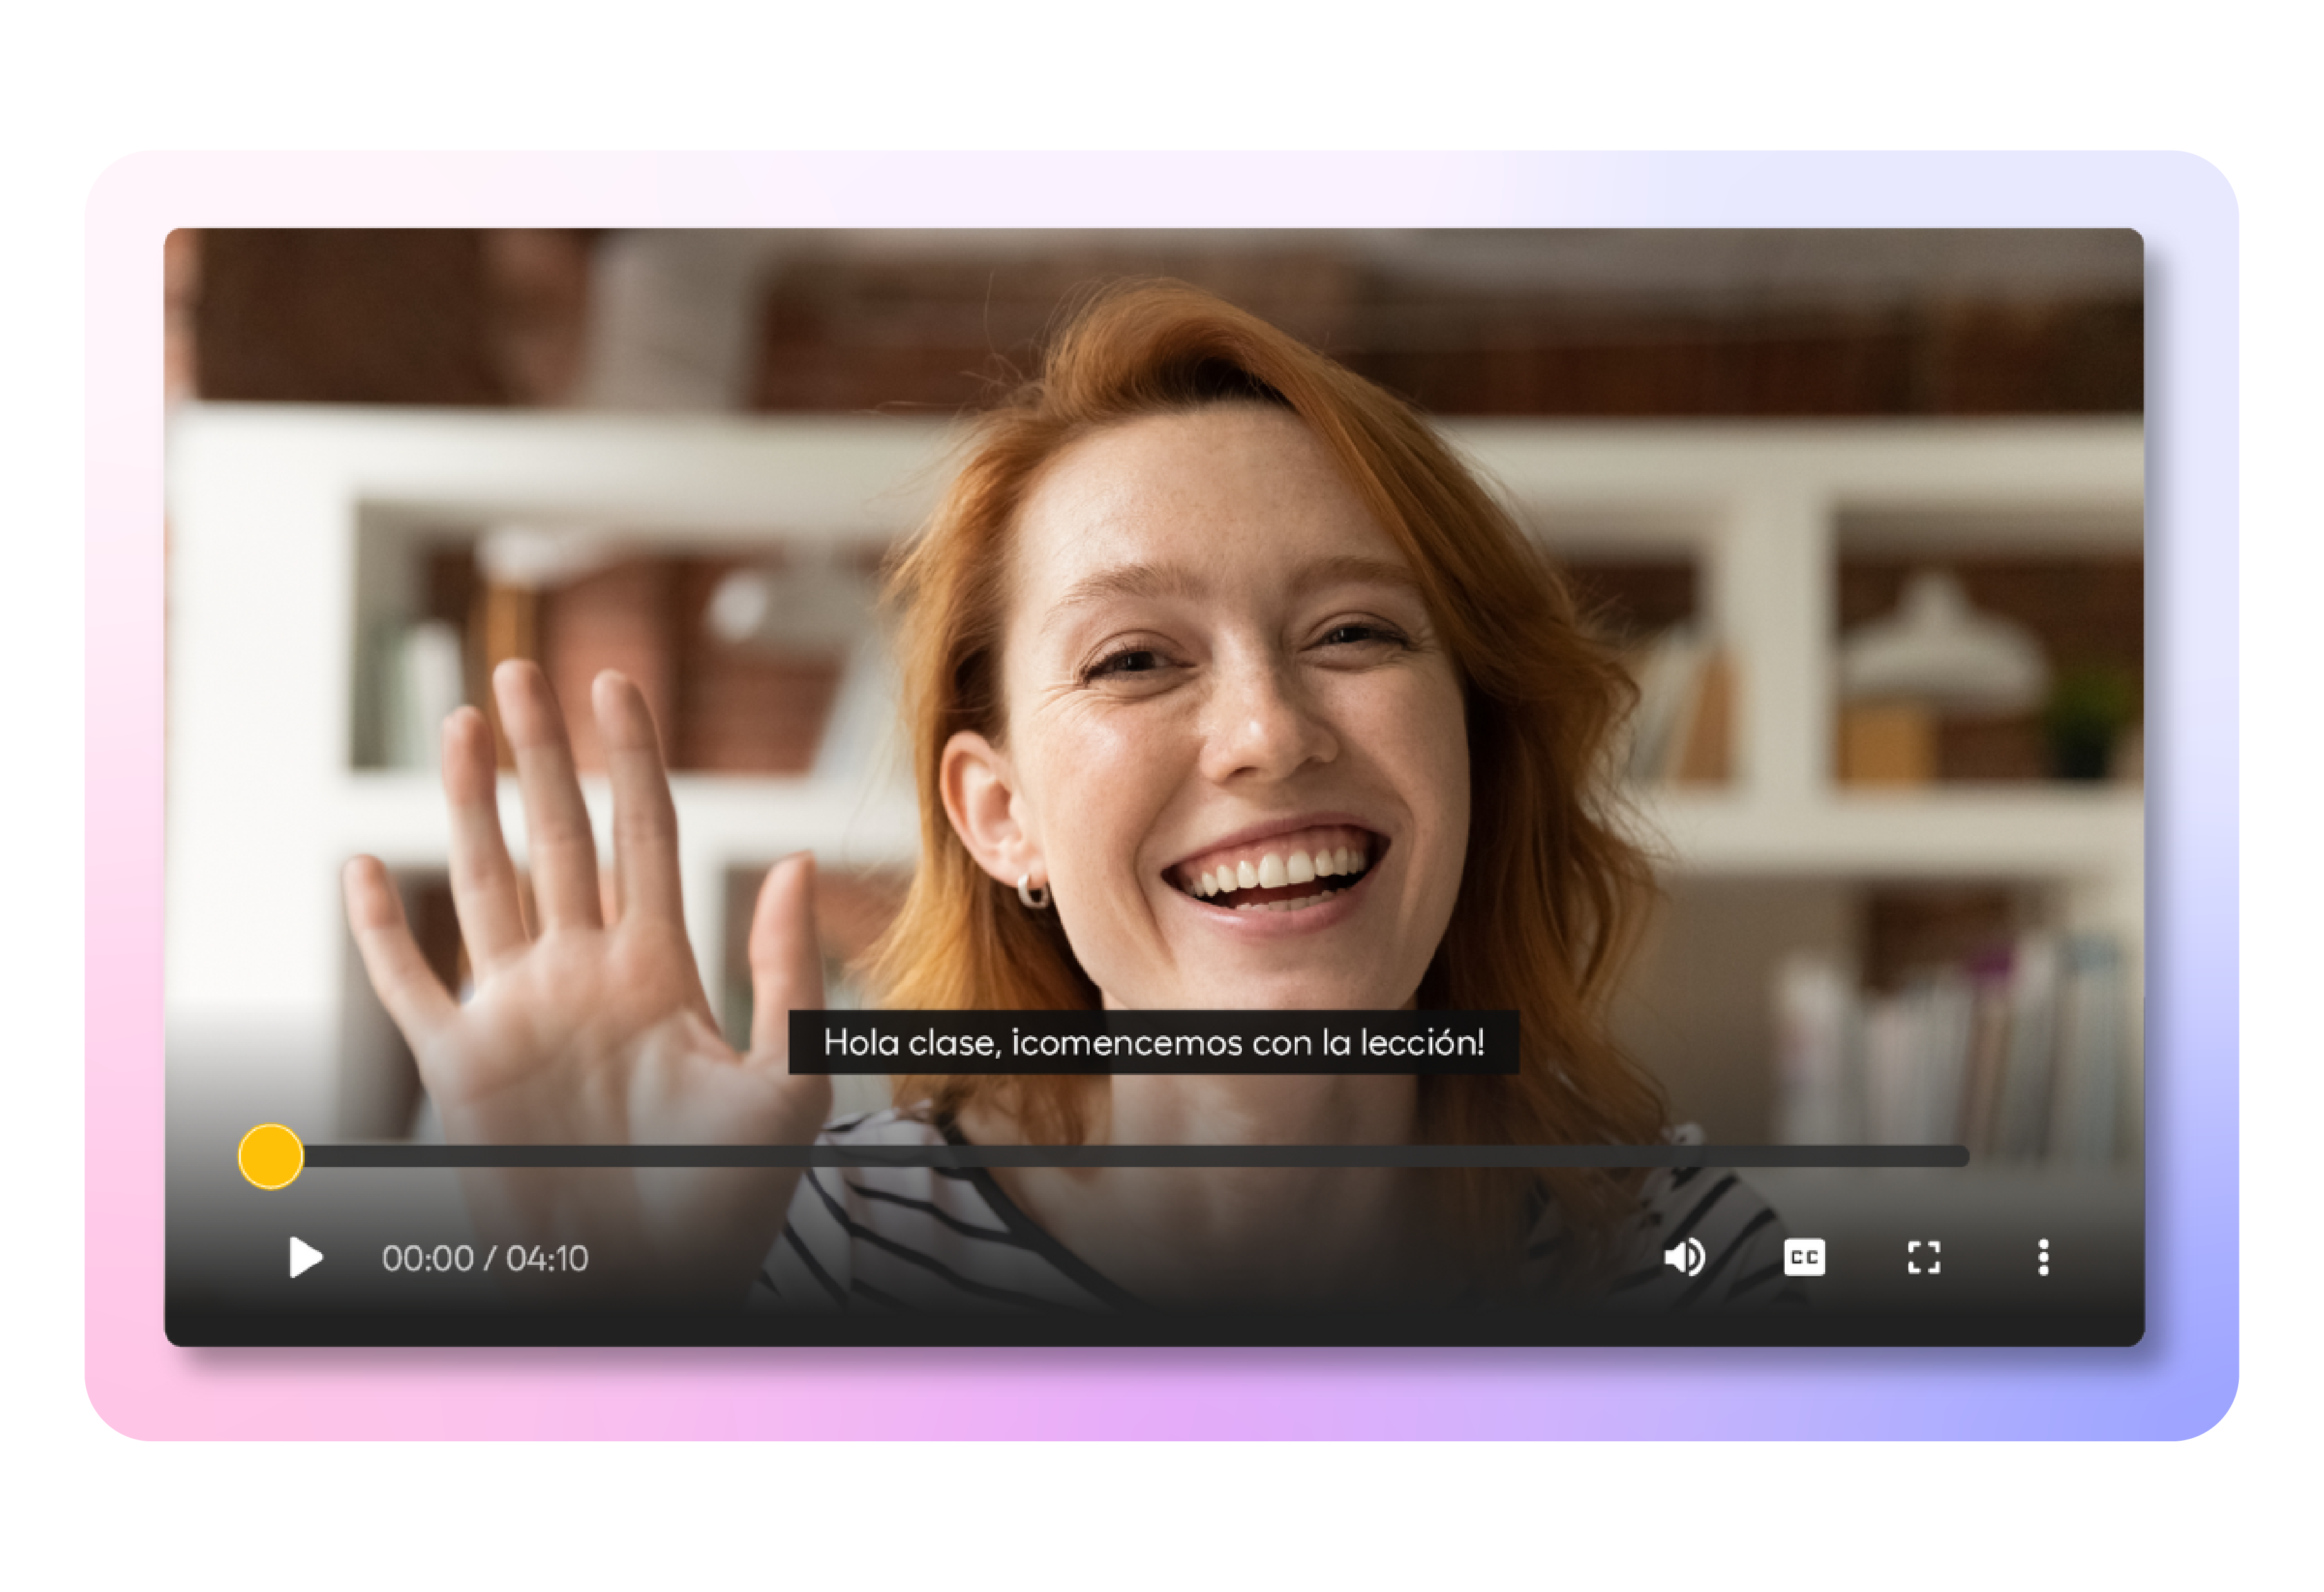Screen dimensions: 2324x1592
Task: Enter fullscreen mode
Action: click(x=1923, y=1257)
